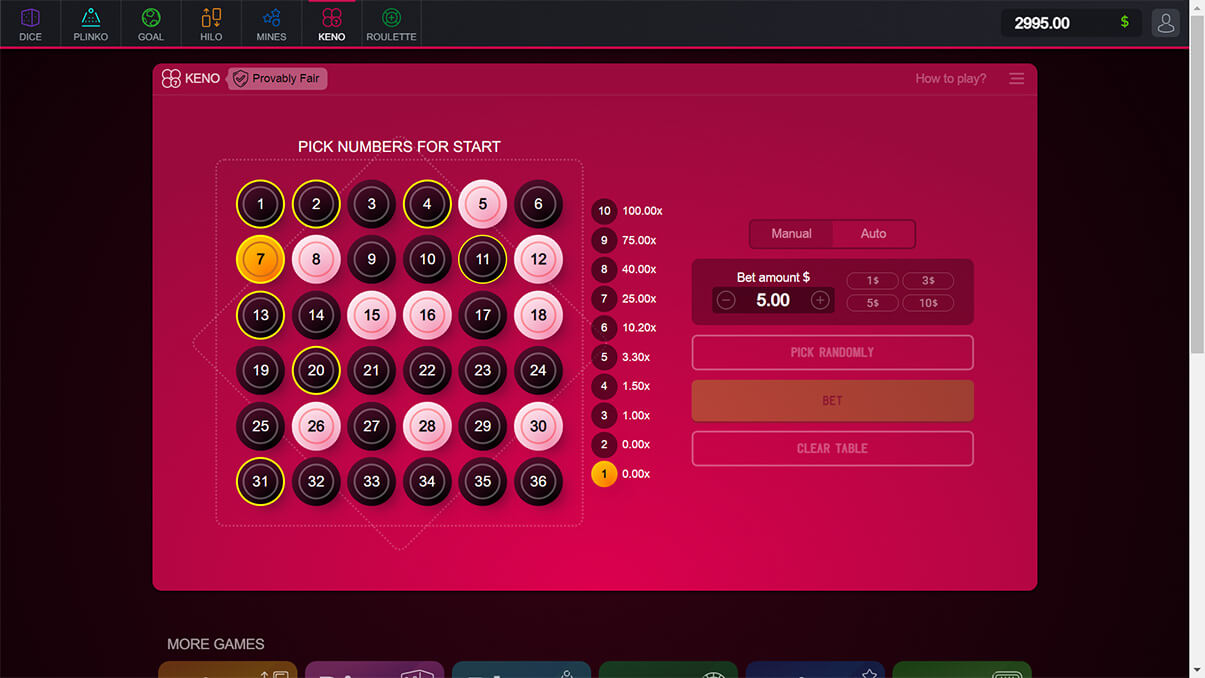Open the Mines game icon
This screenshot has width=1205, height=678.
(271, 24)
